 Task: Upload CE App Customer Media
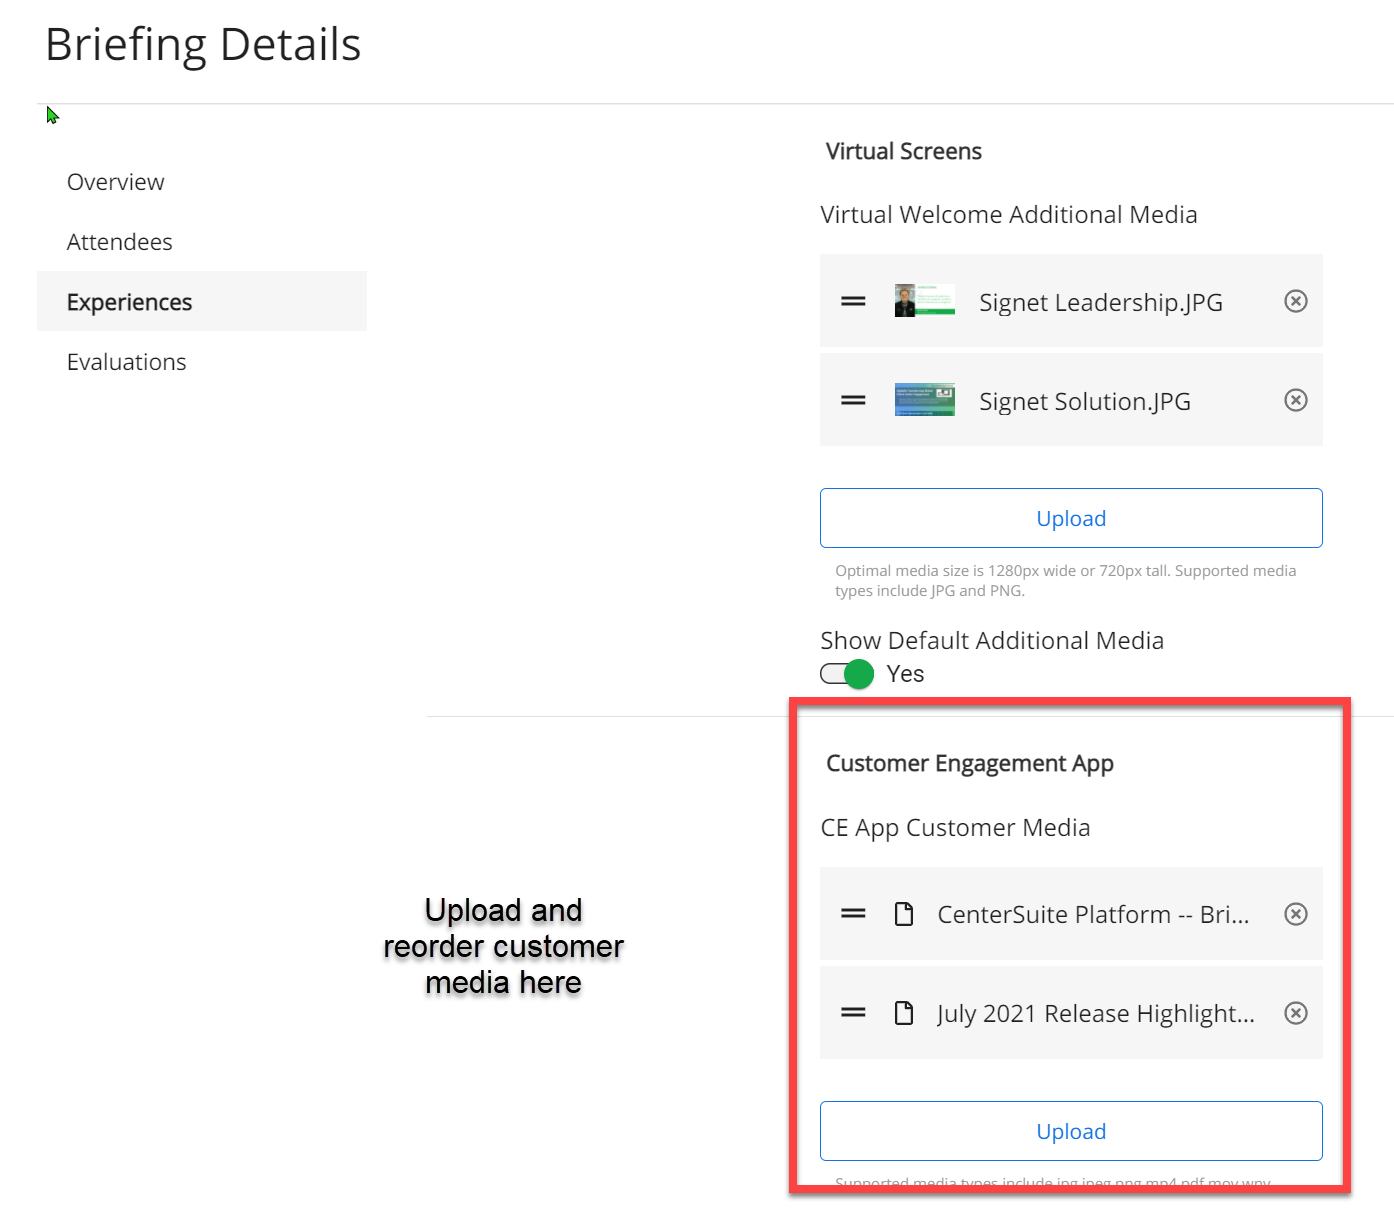(1071, 1131)
